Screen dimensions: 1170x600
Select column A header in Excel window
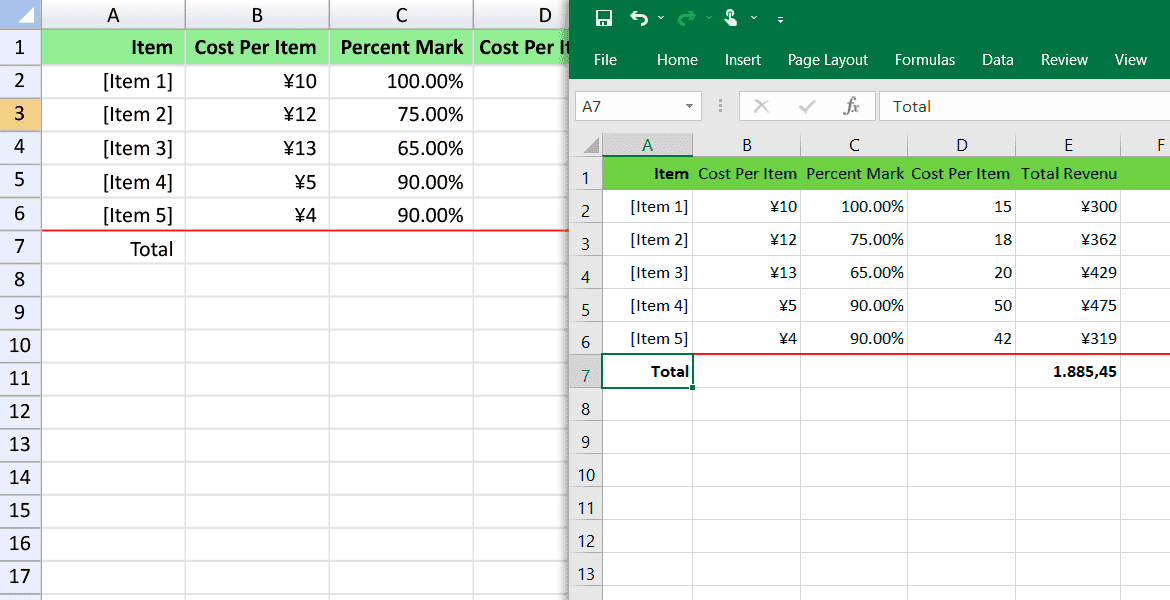(647, 146)
